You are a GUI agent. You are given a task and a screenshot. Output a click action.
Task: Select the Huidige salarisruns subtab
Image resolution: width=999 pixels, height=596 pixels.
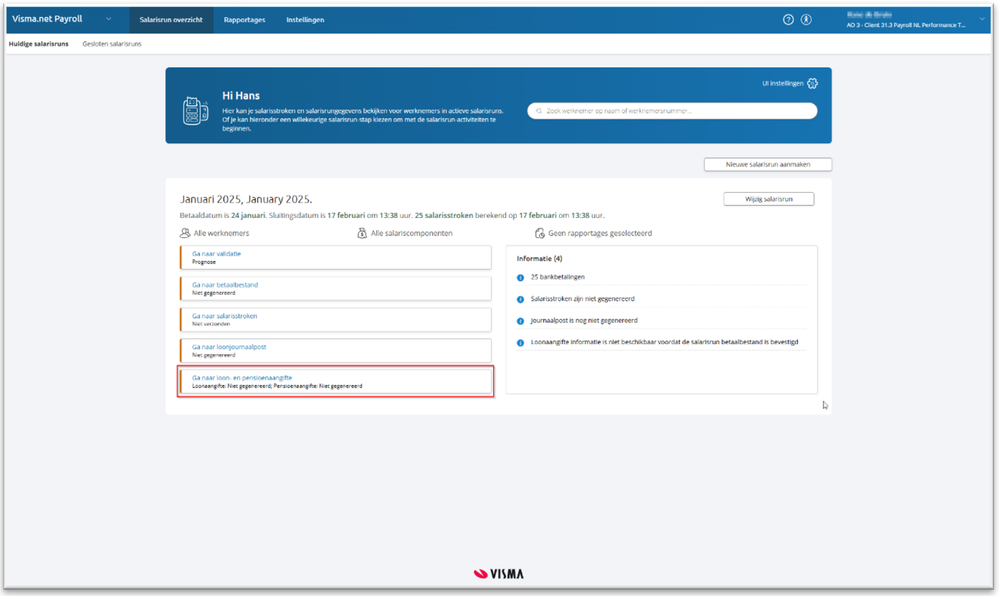[x=38, y=44]
